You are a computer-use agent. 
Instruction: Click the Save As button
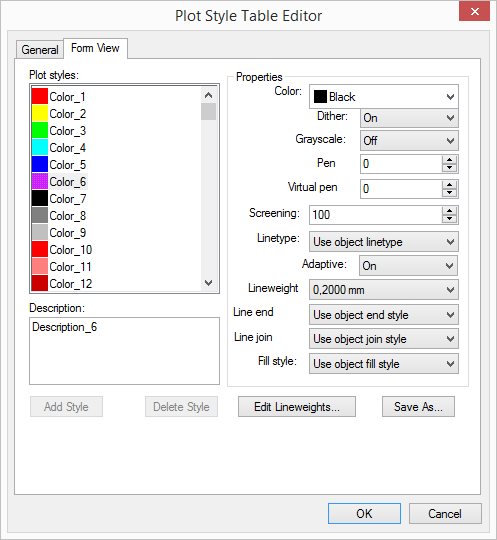418,407
